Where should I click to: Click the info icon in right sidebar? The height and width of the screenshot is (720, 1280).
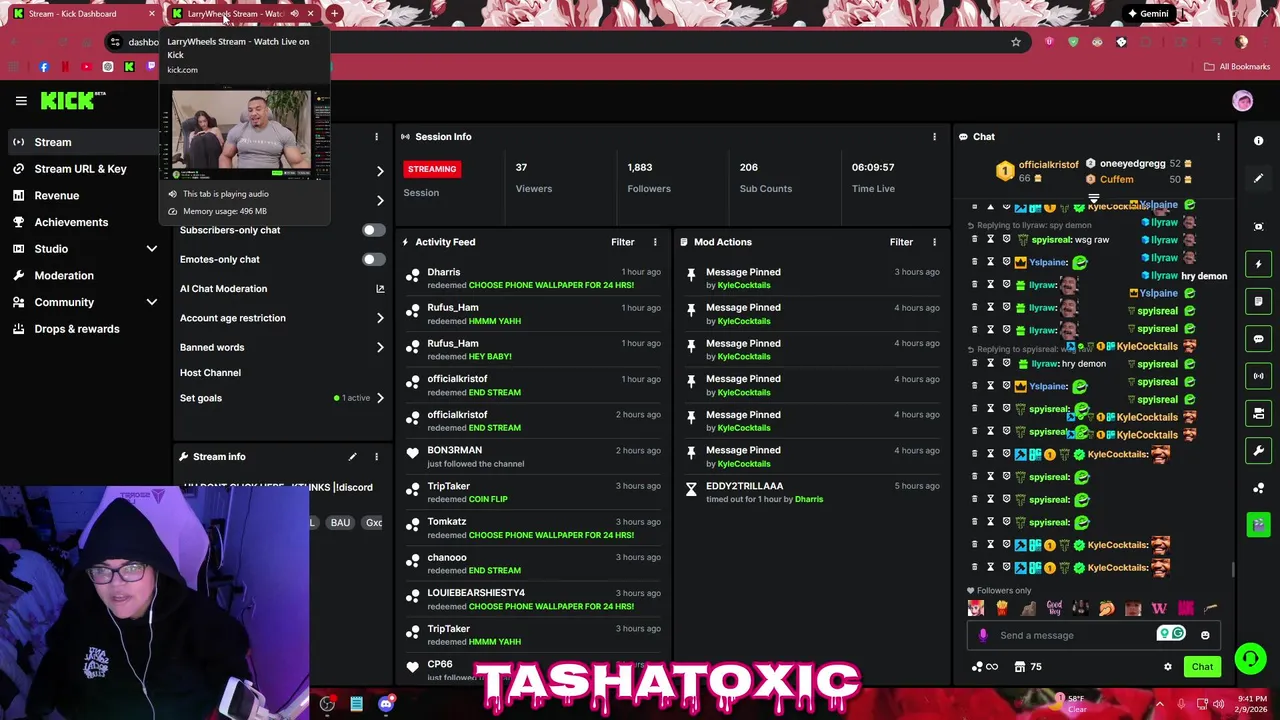[x=1259, y=141]
